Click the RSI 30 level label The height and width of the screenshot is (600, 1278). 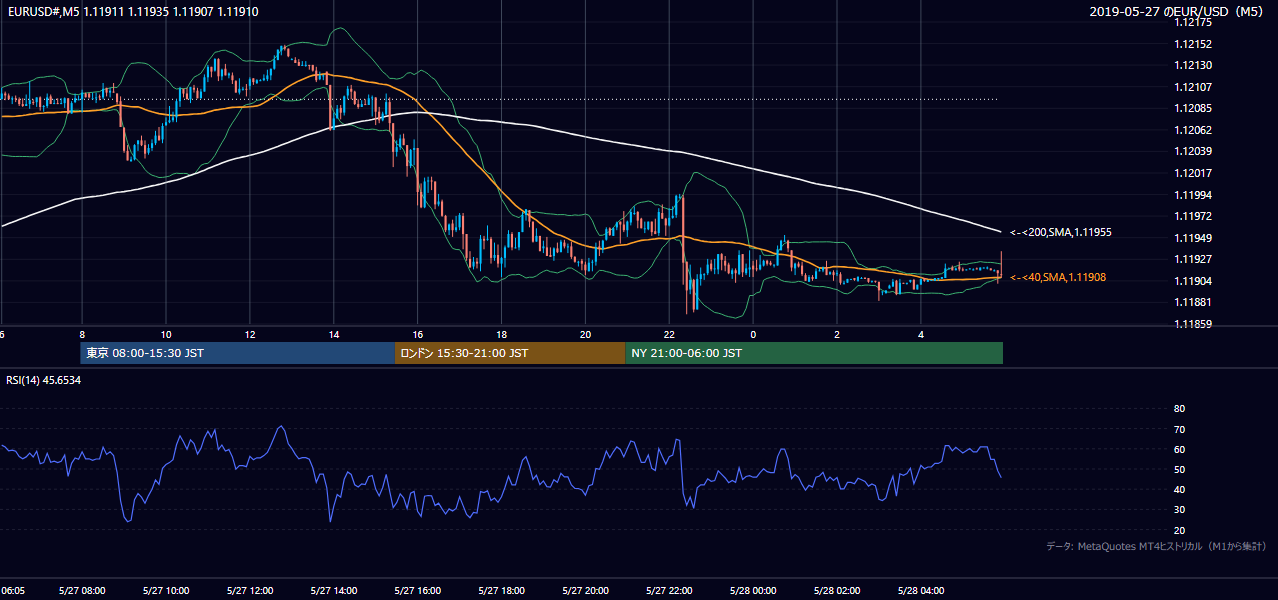[x=1179, y=510]
